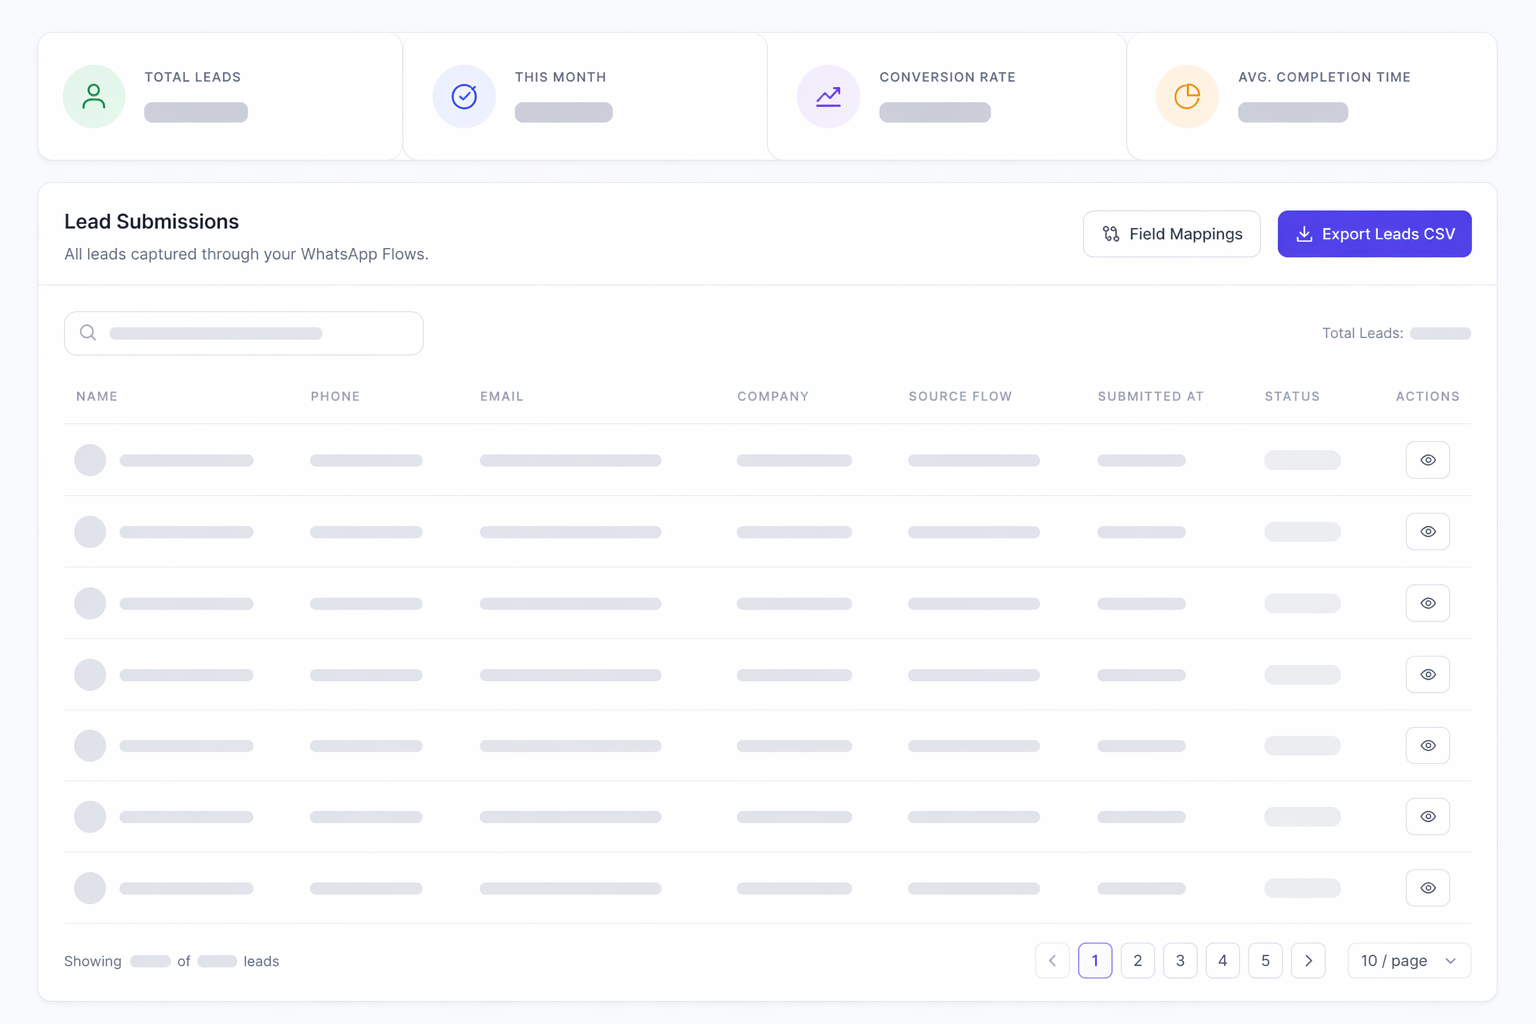Image resolution: width=1536 pixels, height=1024 pixels.
Task: View the third lead row via eye icon
Action: pyautogui.click(x=1428, y=603)
